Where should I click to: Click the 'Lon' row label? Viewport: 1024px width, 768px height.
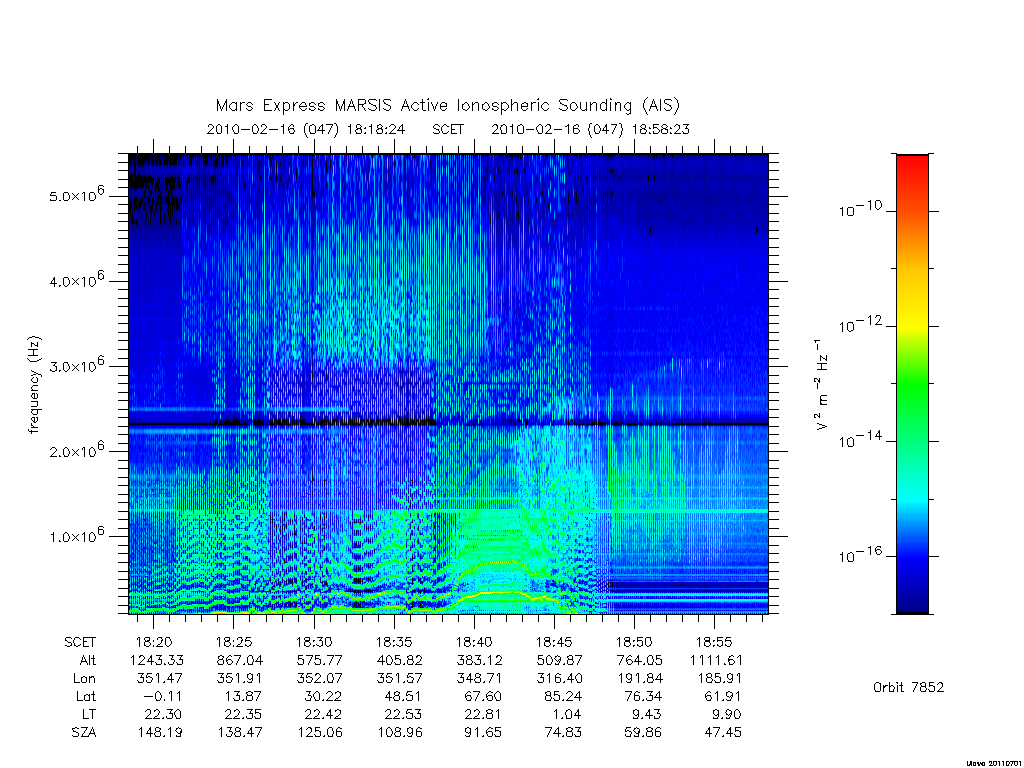point(84,679)
